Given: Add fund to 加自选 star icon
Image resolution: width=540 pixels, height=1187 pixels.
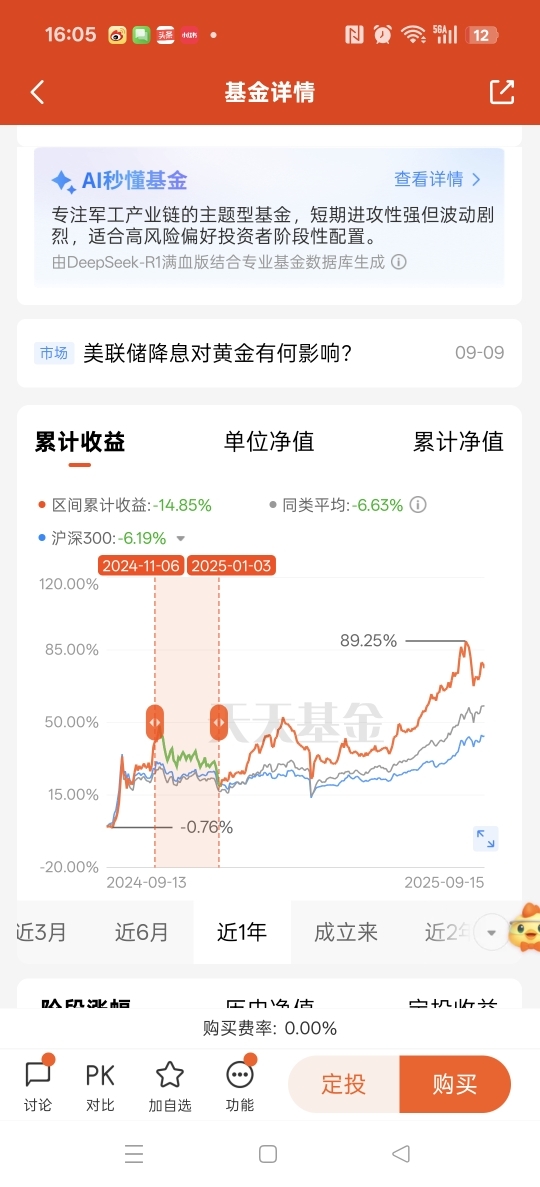Looking at the screenshot, I should pyautogui.click(x=170, y=1084).
